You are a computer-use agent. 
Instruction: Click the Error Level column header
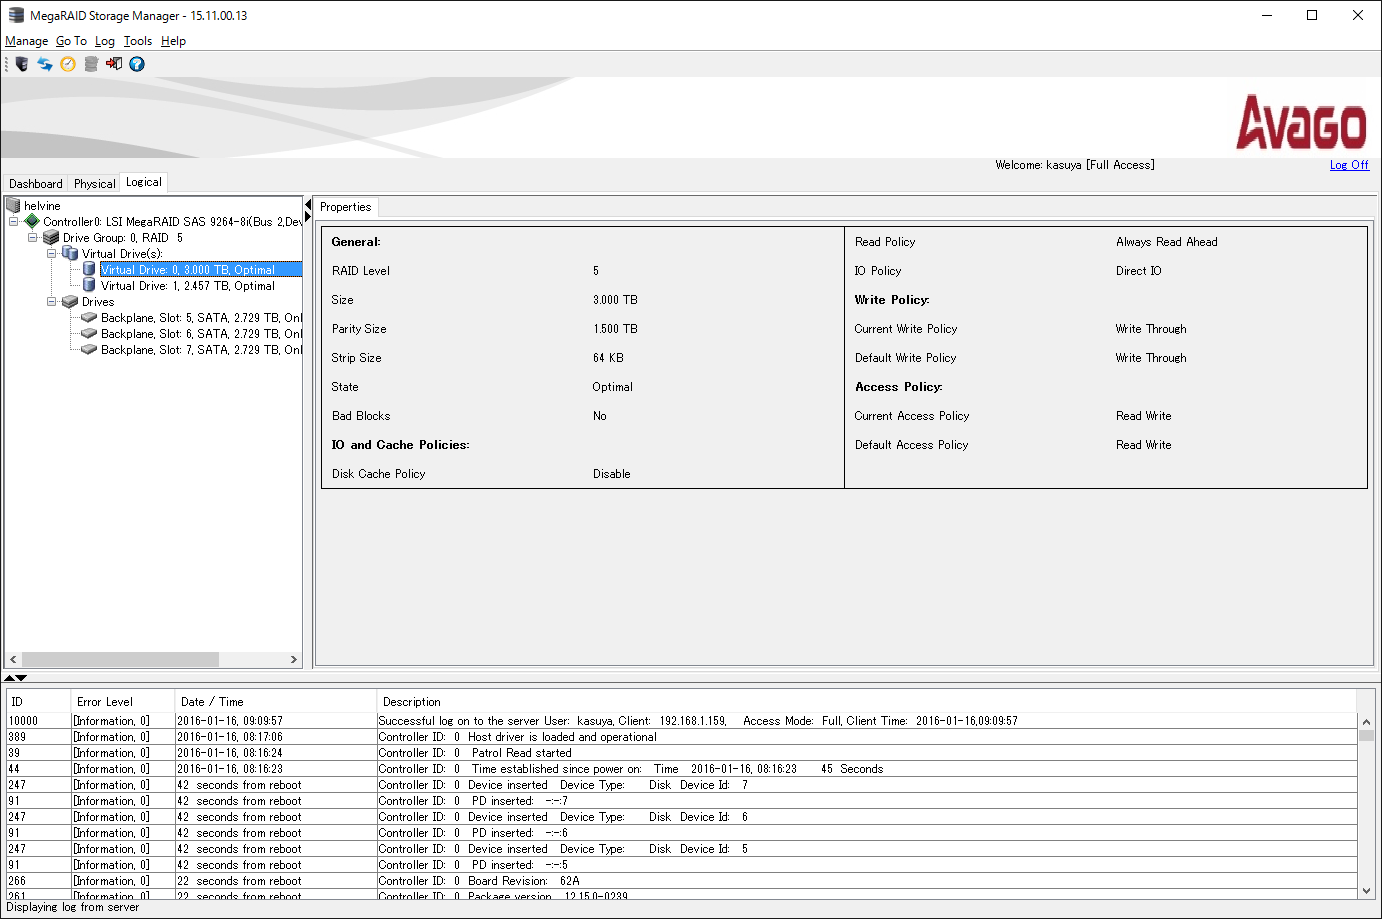coord(123,702)
